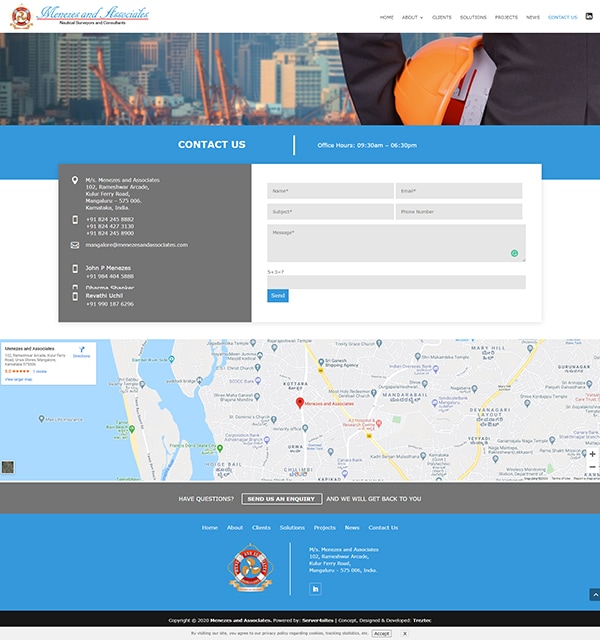Click the phone icon beside office numbers
The image size is (600, 640).
tap(75, 220)
